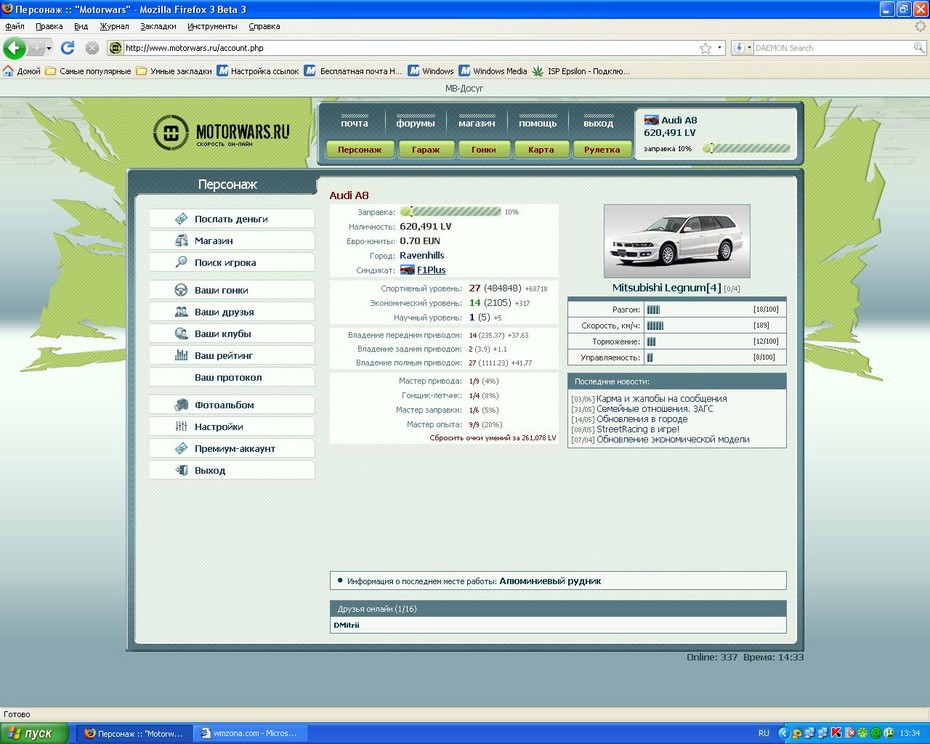Image resolution: width=930 pixels, height=744 pixels.
Task: Open the address bar history dropdown
Action: pos(719,47)
